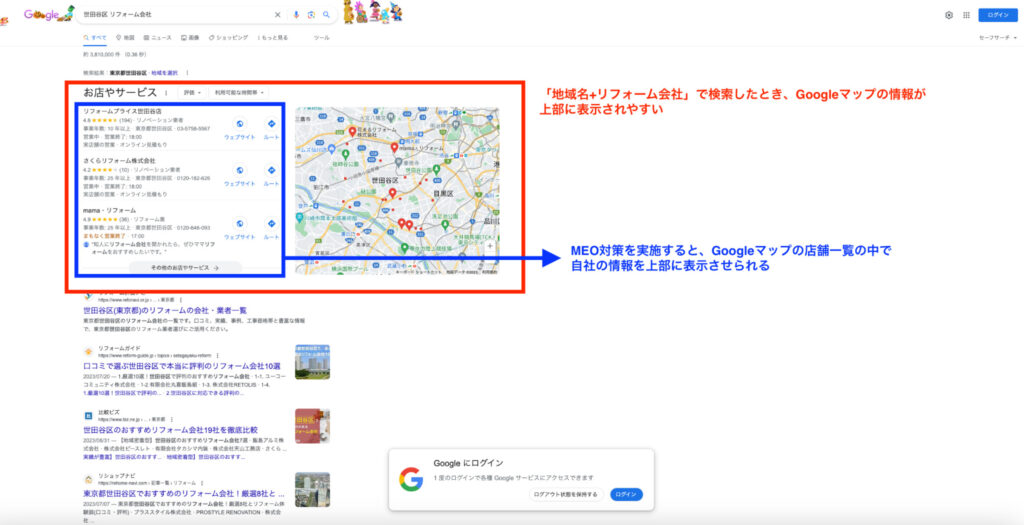Click the voice search microphone icon

click(296, 15)
